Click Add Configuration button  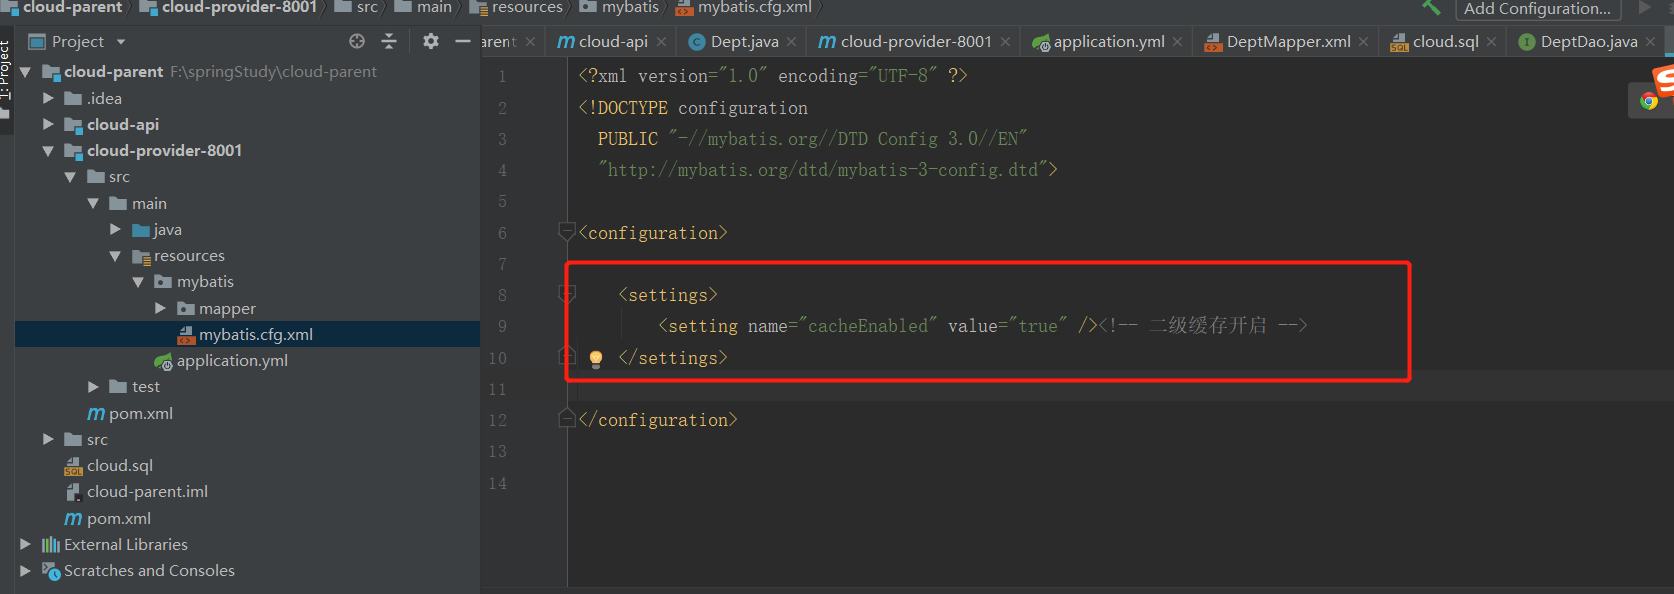point(1536,9)
